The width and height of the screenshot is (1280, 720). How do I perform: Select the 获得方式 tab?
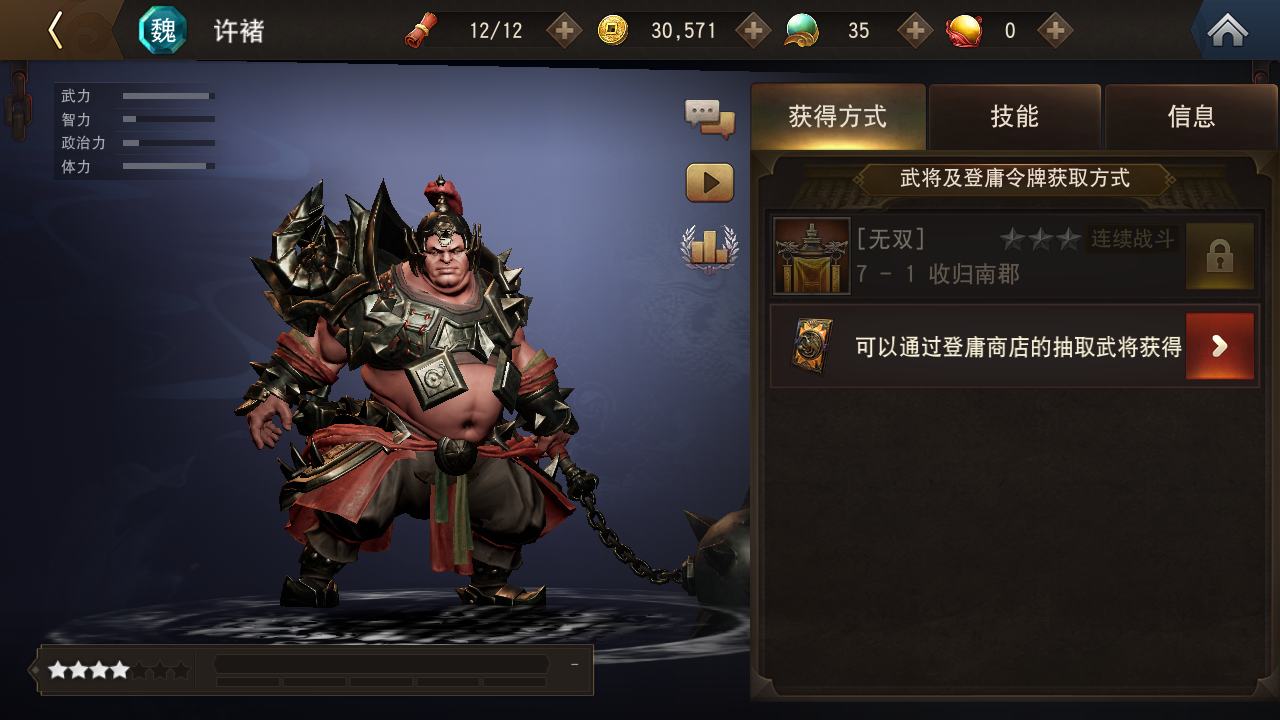pyautogui.click(x=838, y=117)
